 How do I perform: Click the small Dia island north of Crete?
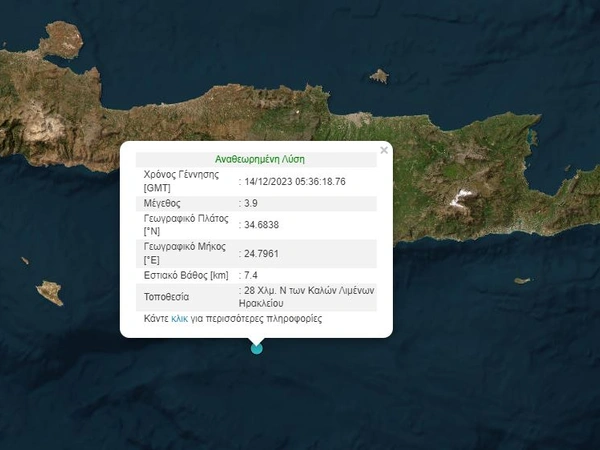[378, 75]
